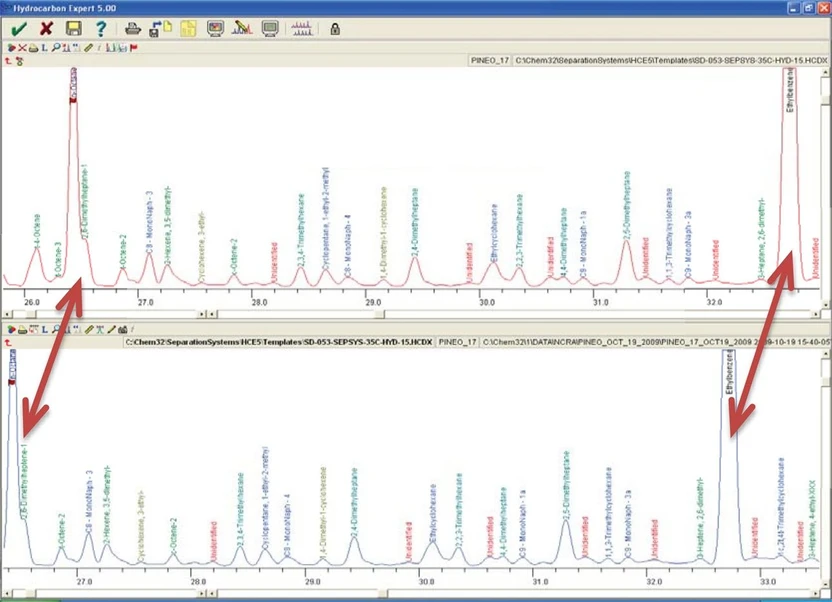Click the binoculars icon in lower chromatogram toolbar

tap(124, 328)
